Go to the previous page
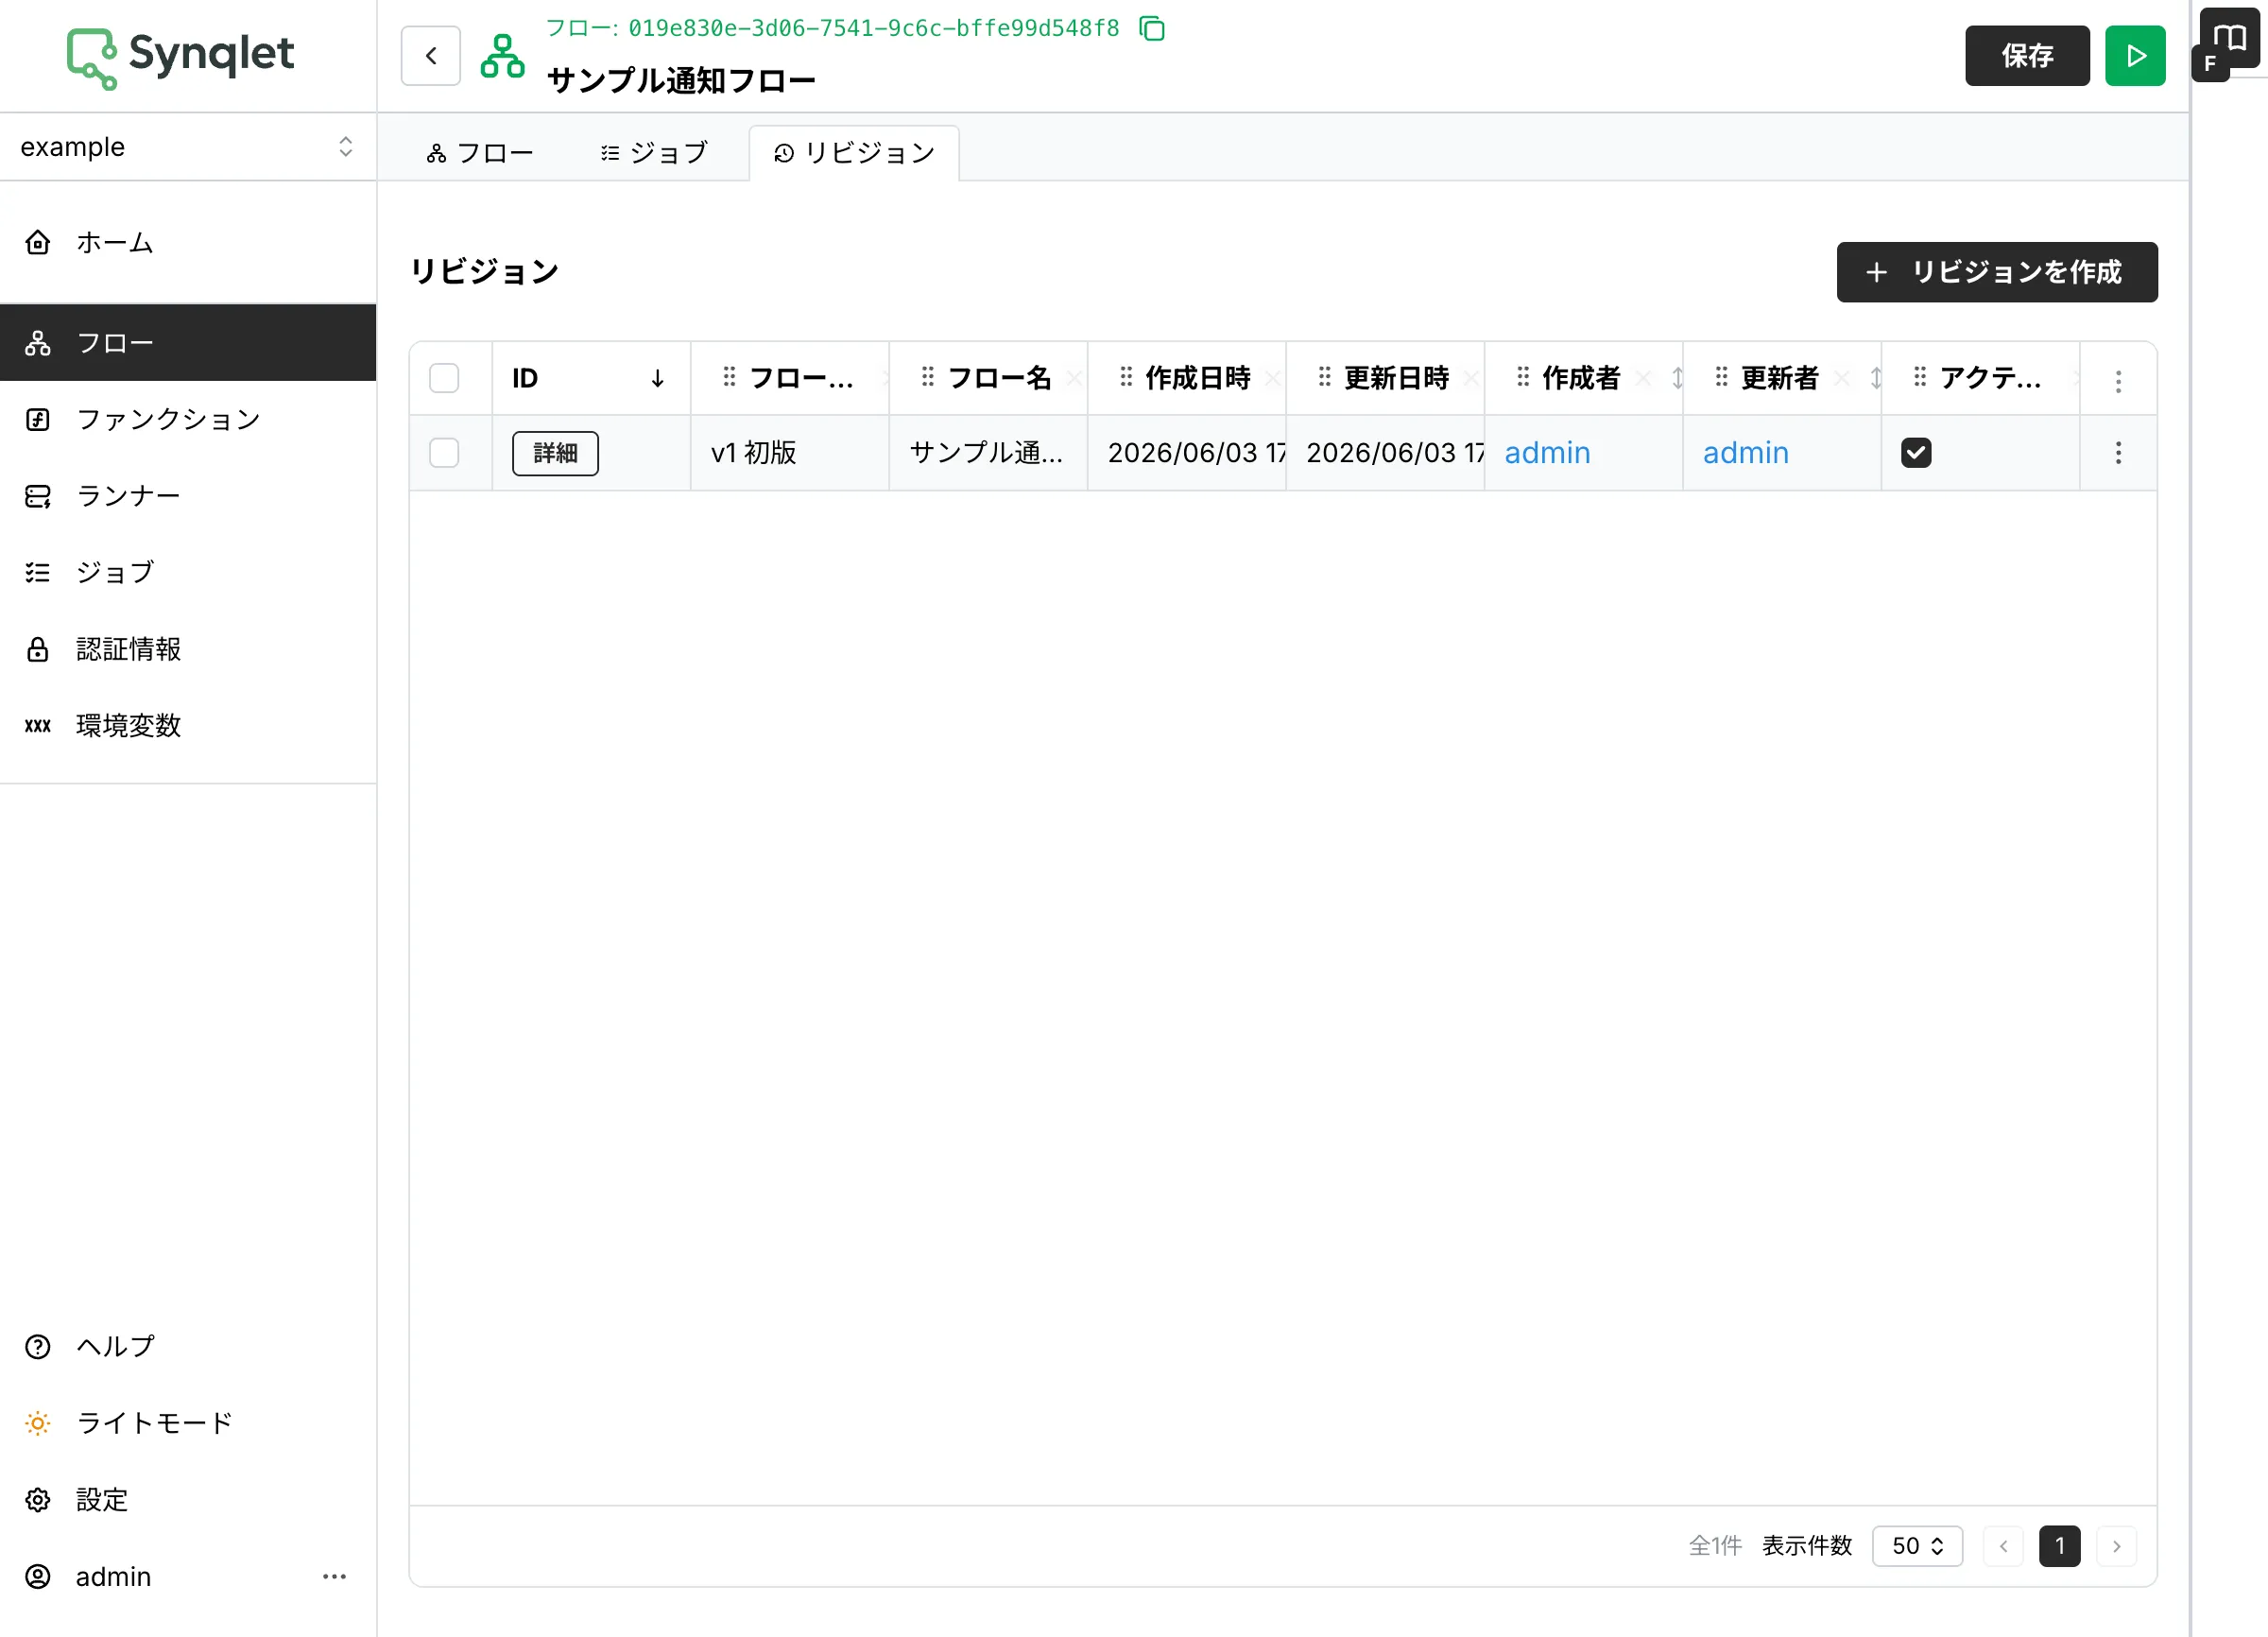Image resolution: width=2268 pixels, height=1637 pixels. 2003,1546
